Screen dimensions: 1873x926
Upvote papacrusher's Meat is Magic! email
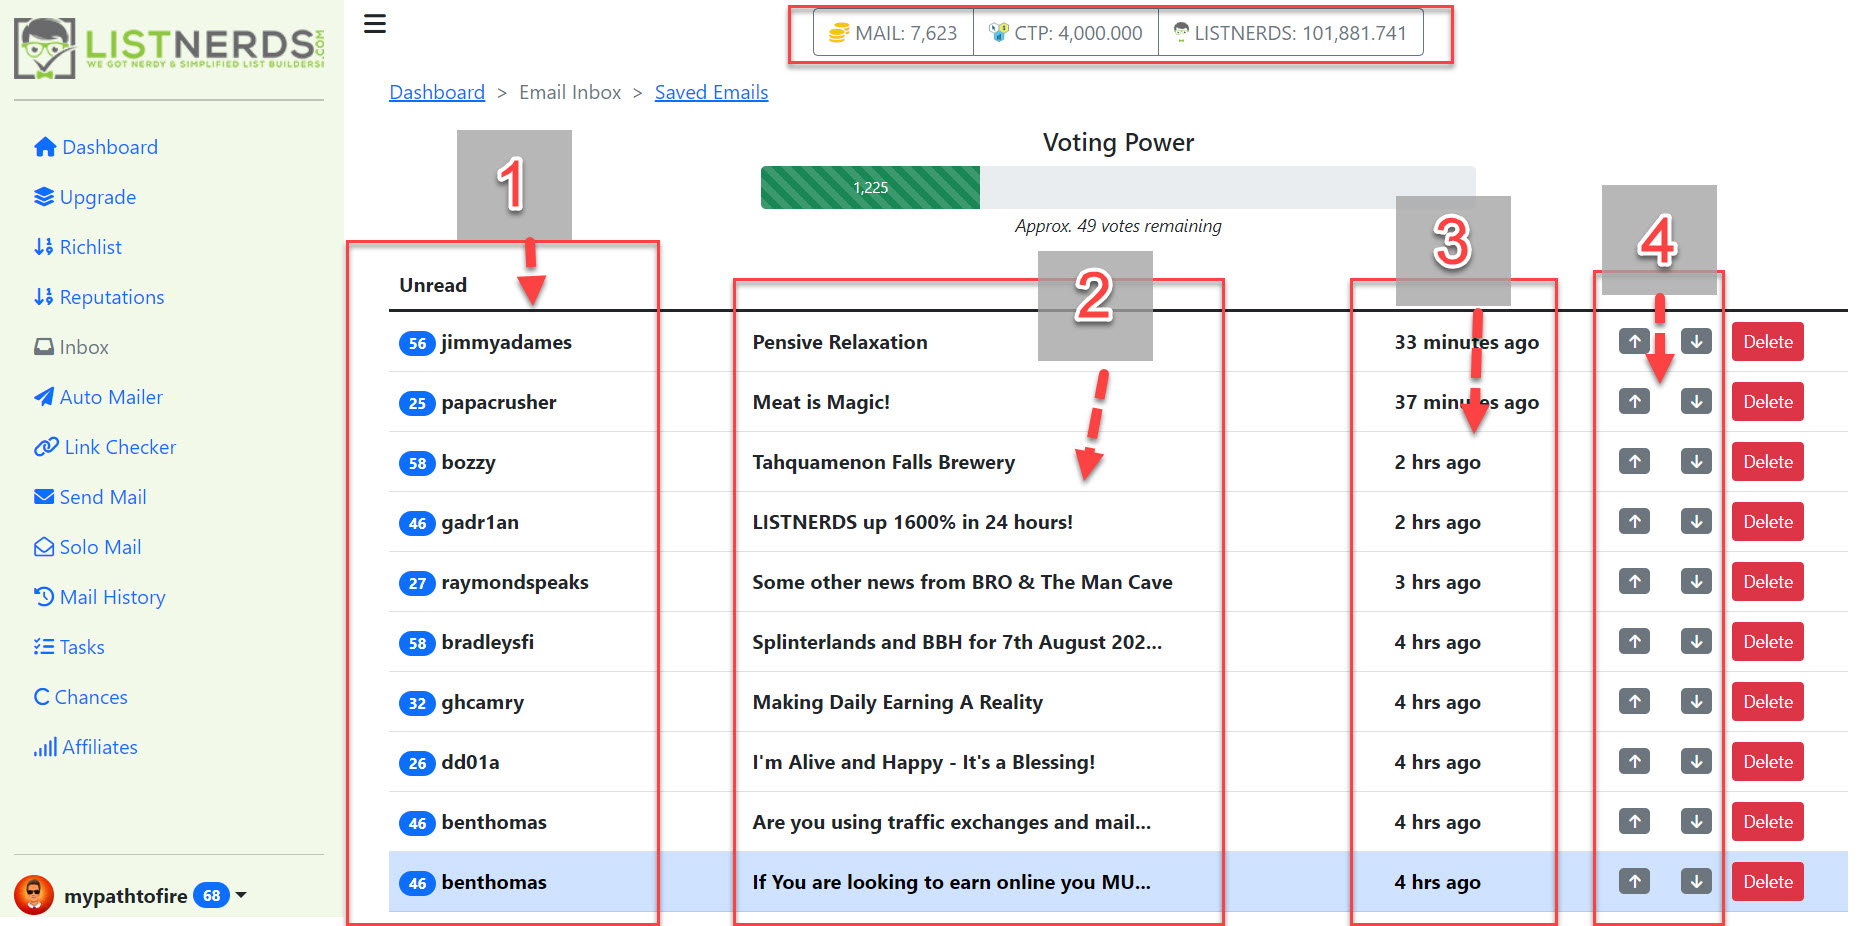(x=1634, y=402)
